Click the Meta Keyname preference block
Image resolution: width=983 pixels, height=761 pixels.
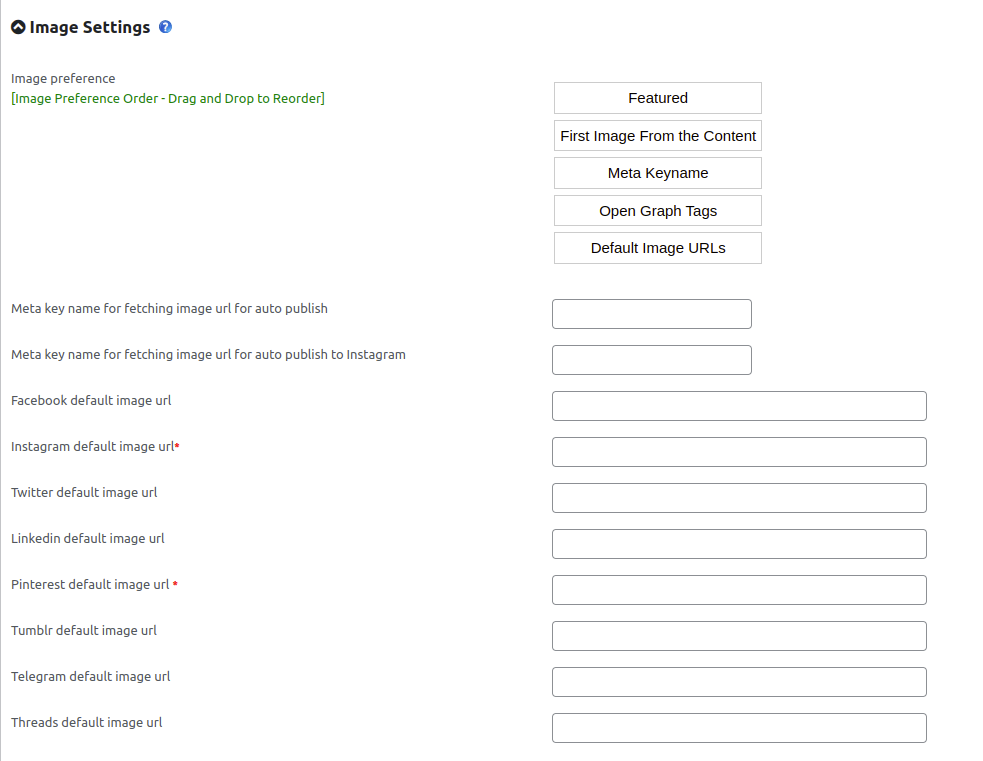657,172
